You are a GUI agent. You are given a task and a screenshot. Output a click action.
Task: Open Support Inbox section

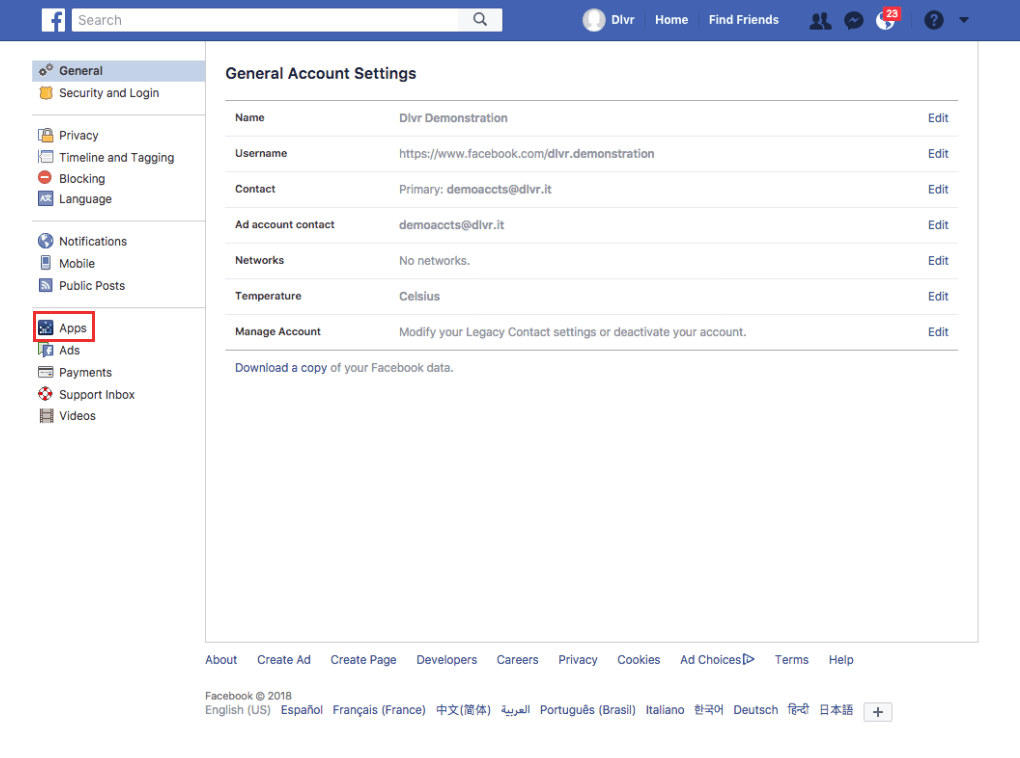tap(97, 394)
